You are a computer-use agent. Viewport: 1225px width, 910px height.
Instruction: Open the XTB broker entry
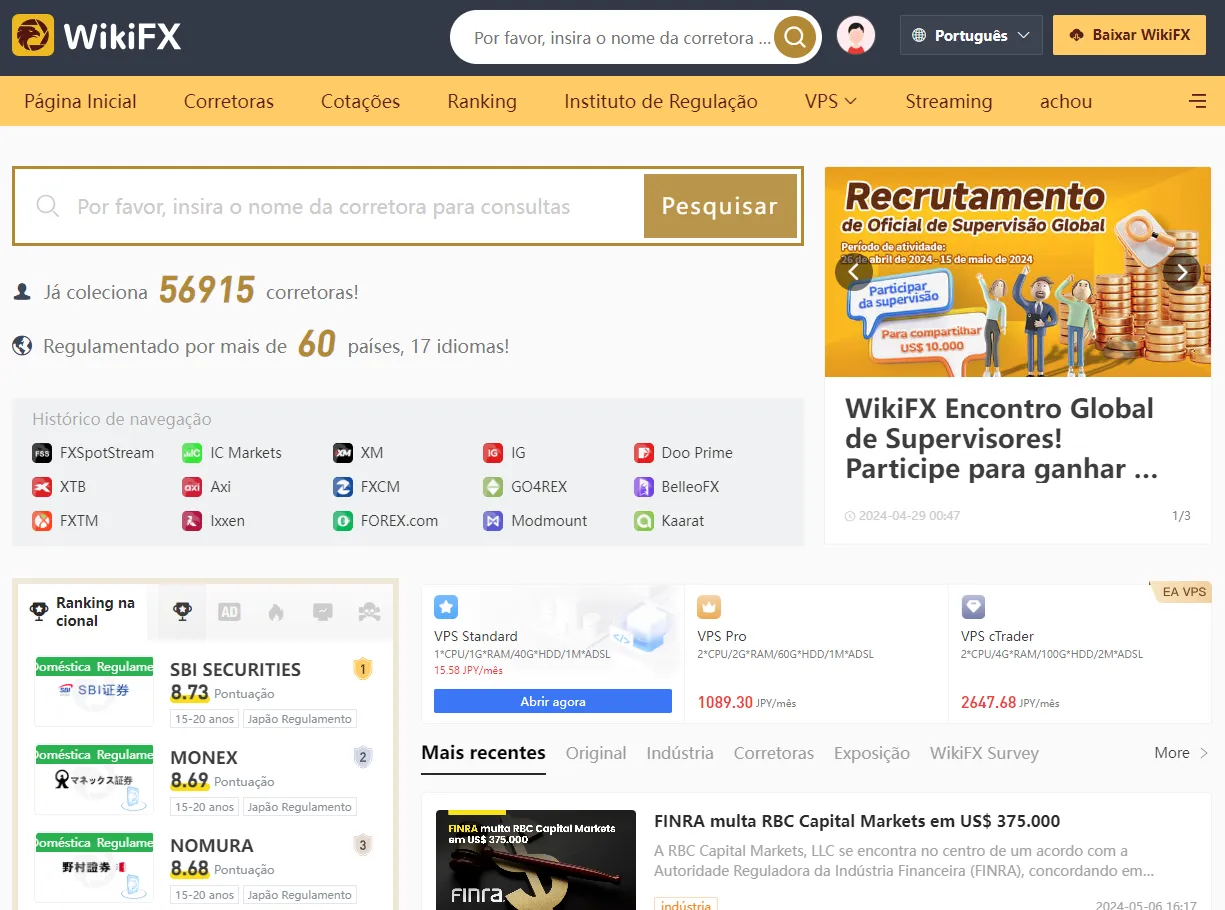coord(59,487)
